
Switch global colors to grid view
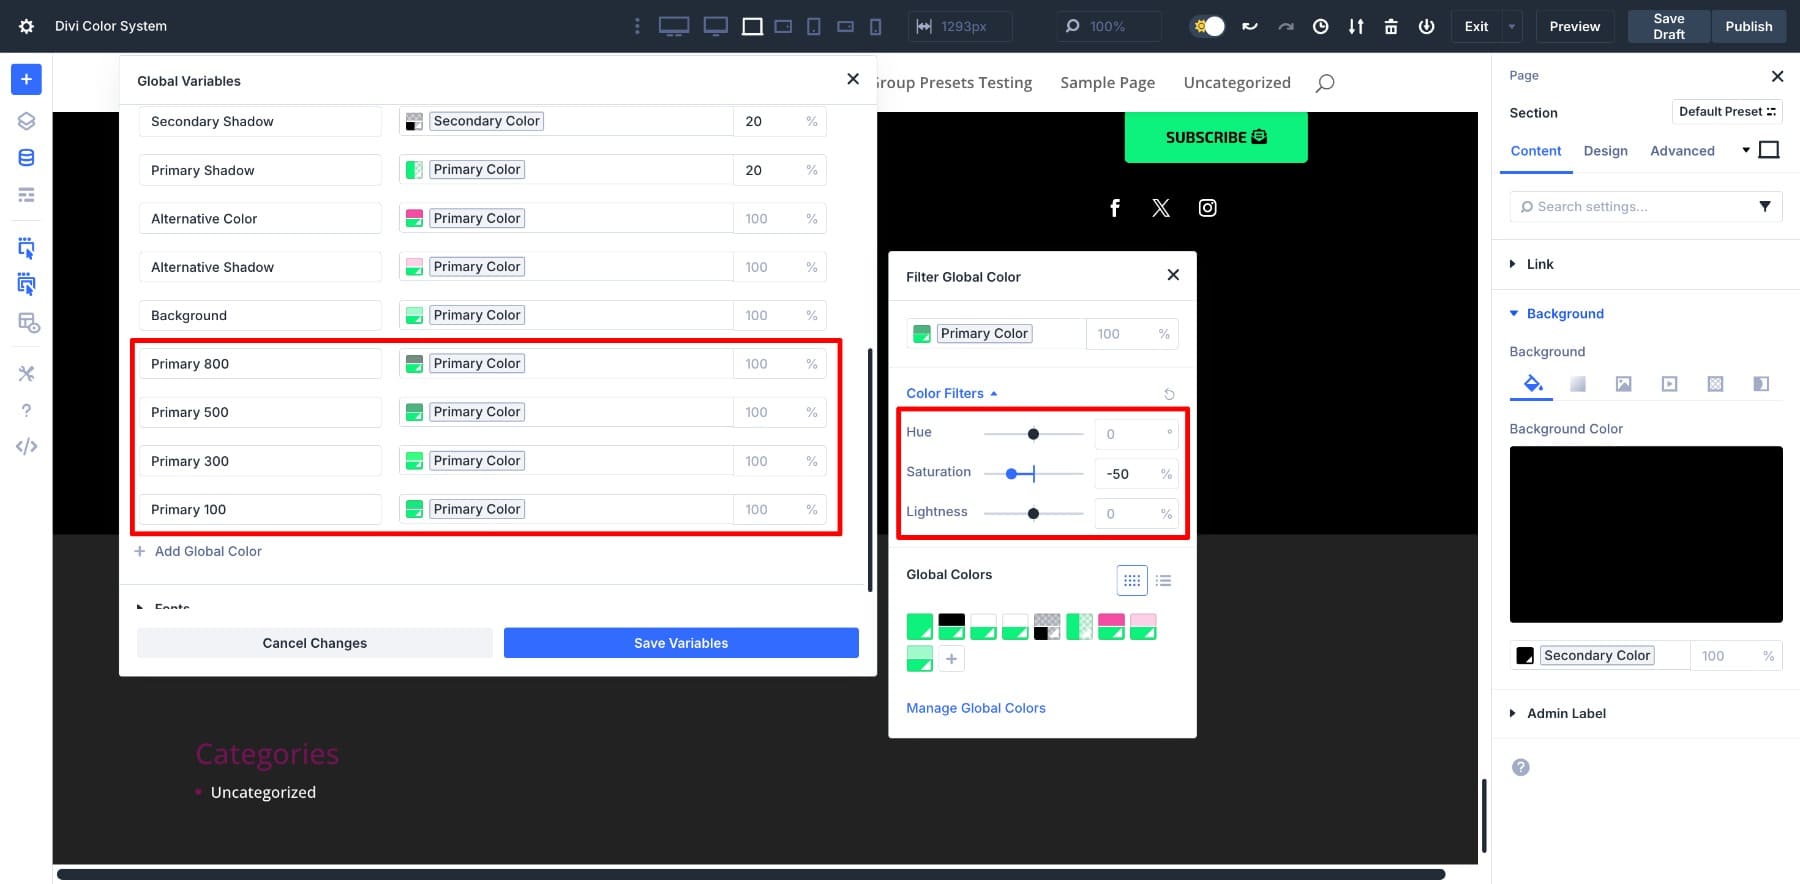point(1132,580)
